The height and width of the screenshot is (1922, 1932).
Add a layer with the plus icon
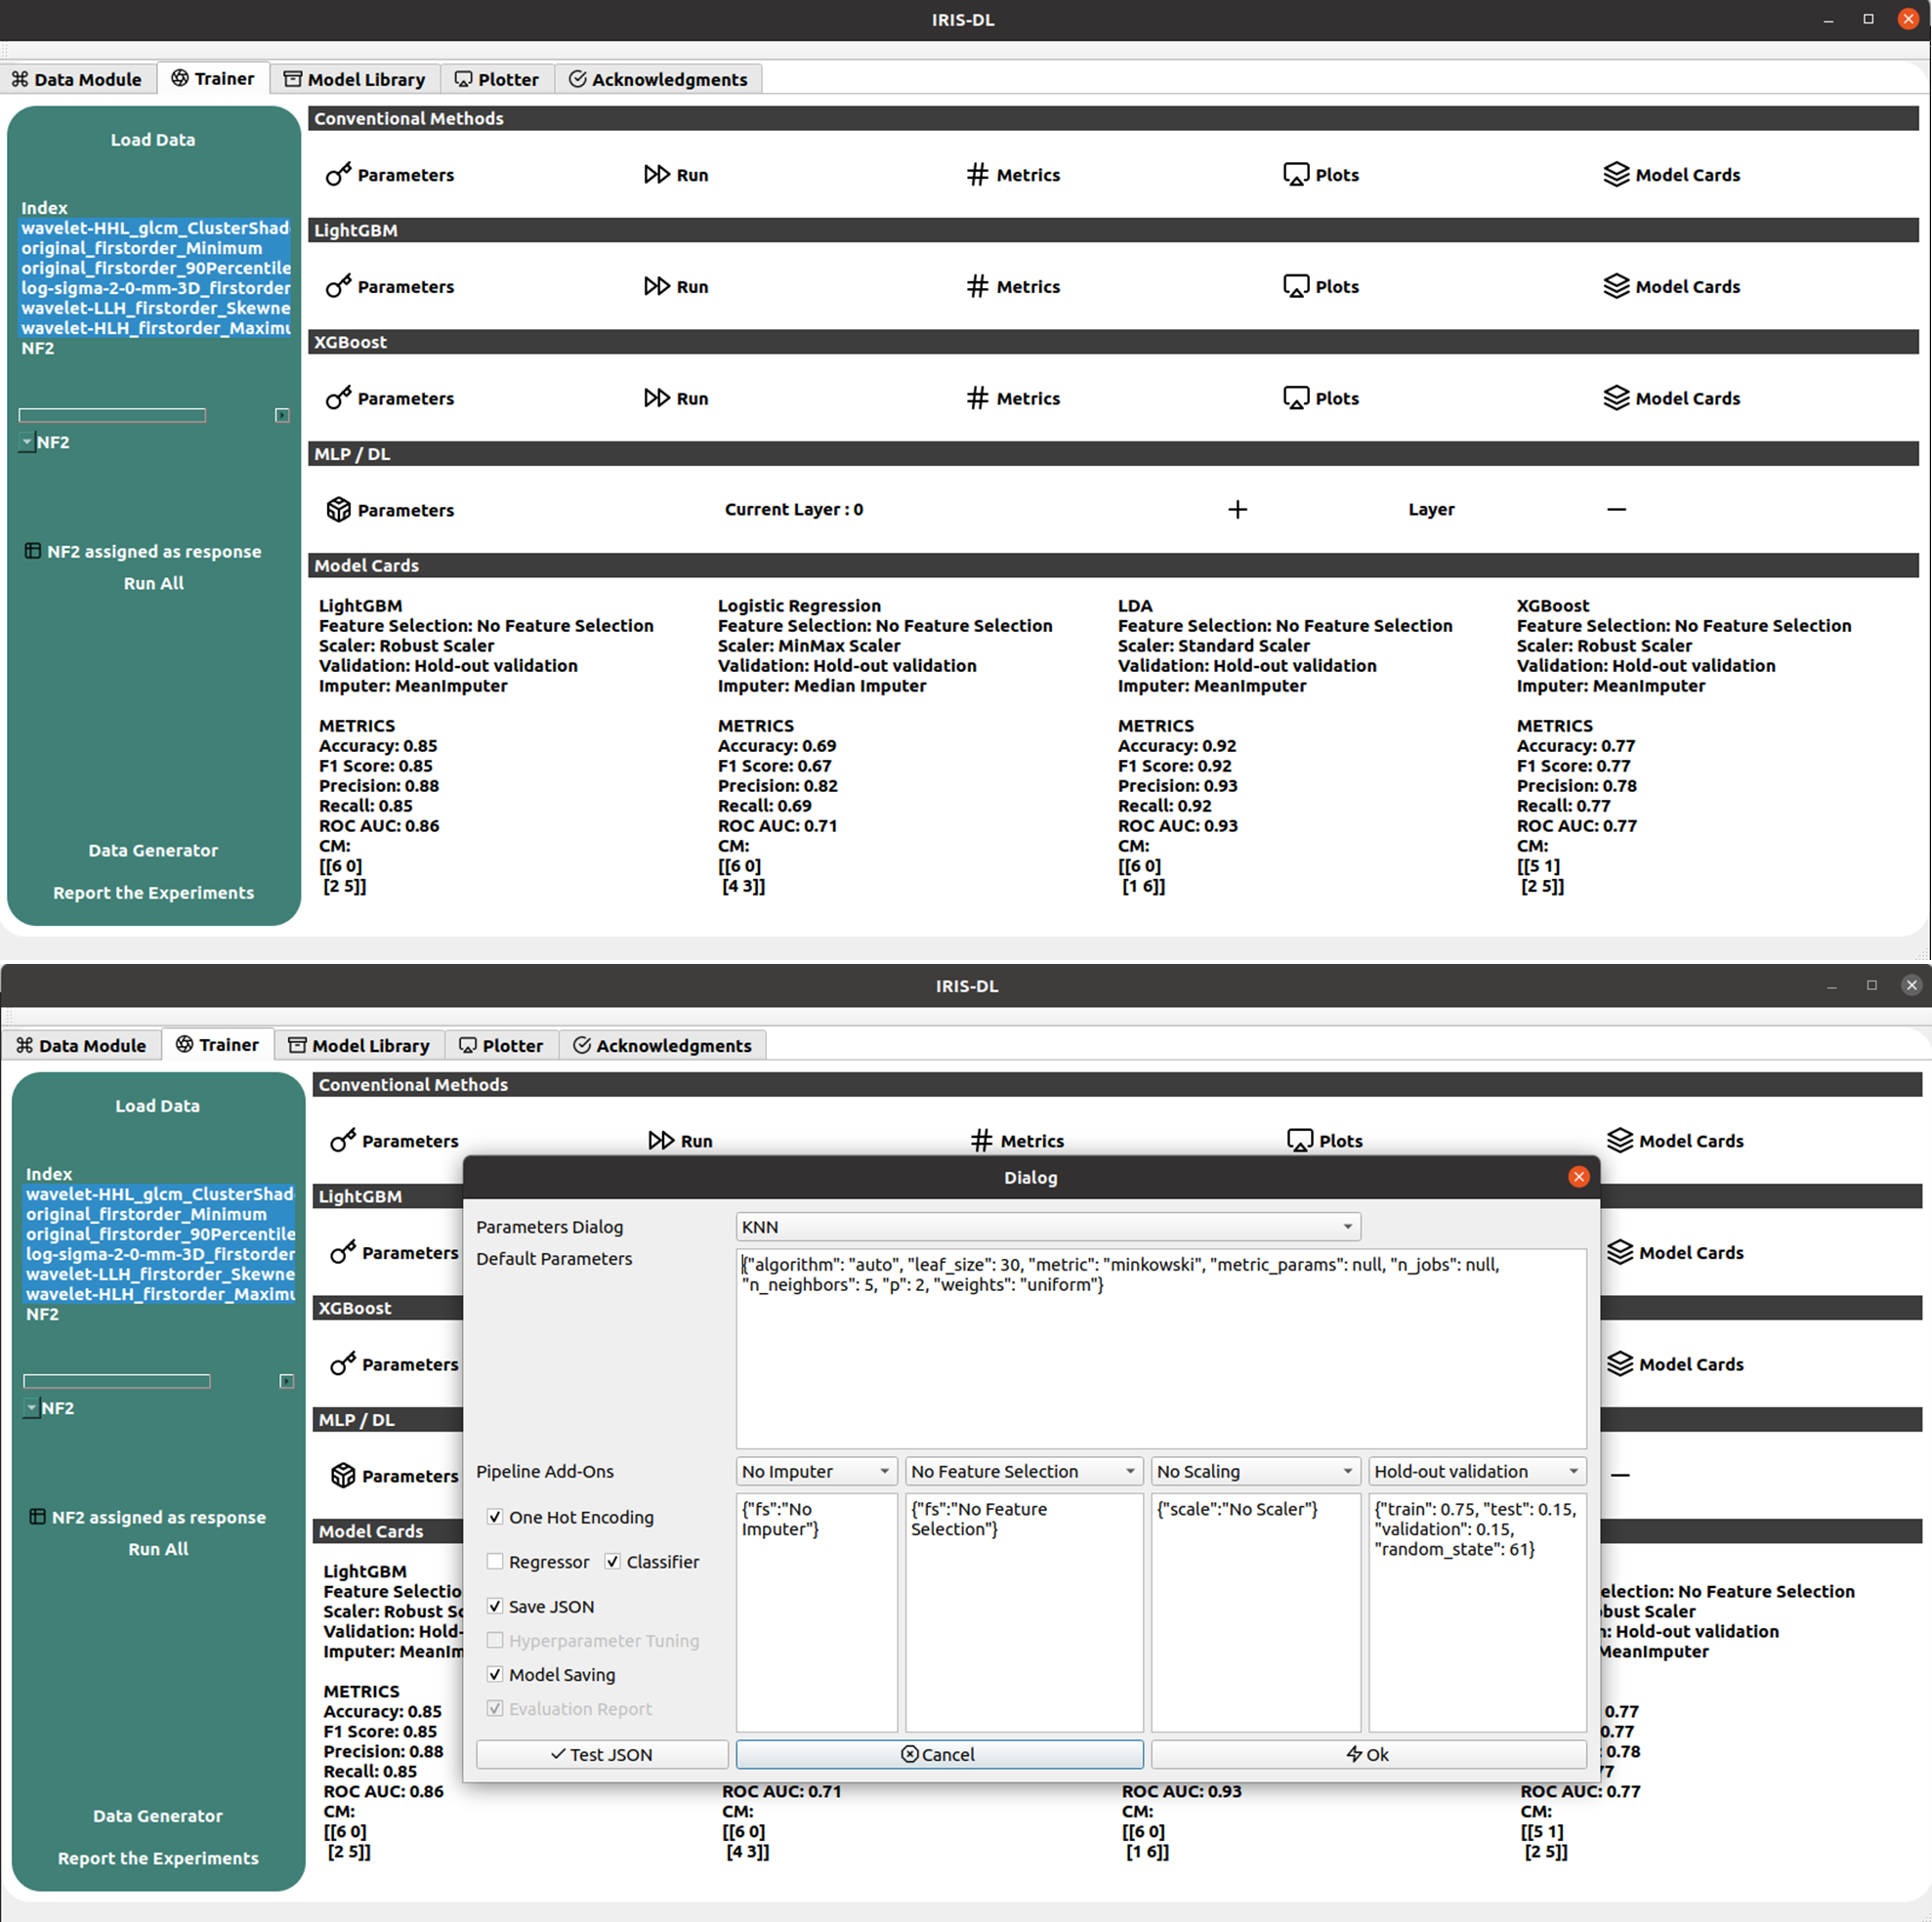pos(1237,510)
